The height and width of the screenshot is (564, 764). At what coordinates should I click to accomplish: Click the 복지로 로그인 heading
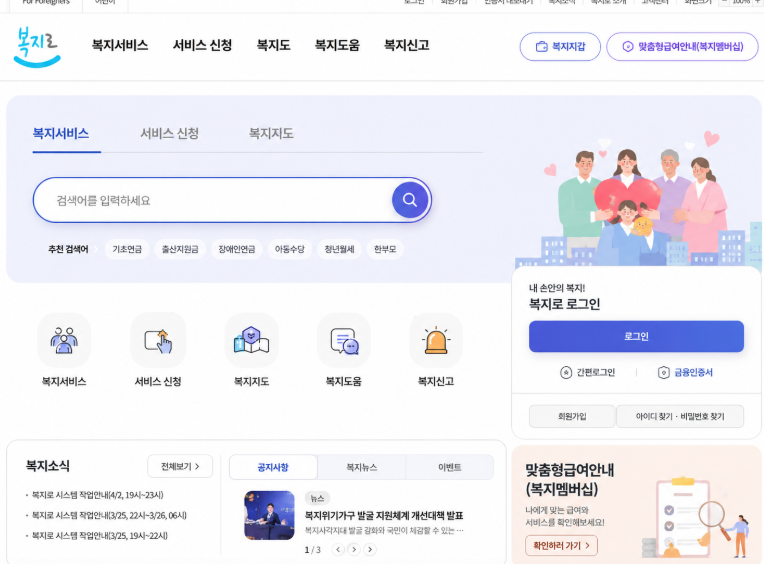click(x=564, y=304)
